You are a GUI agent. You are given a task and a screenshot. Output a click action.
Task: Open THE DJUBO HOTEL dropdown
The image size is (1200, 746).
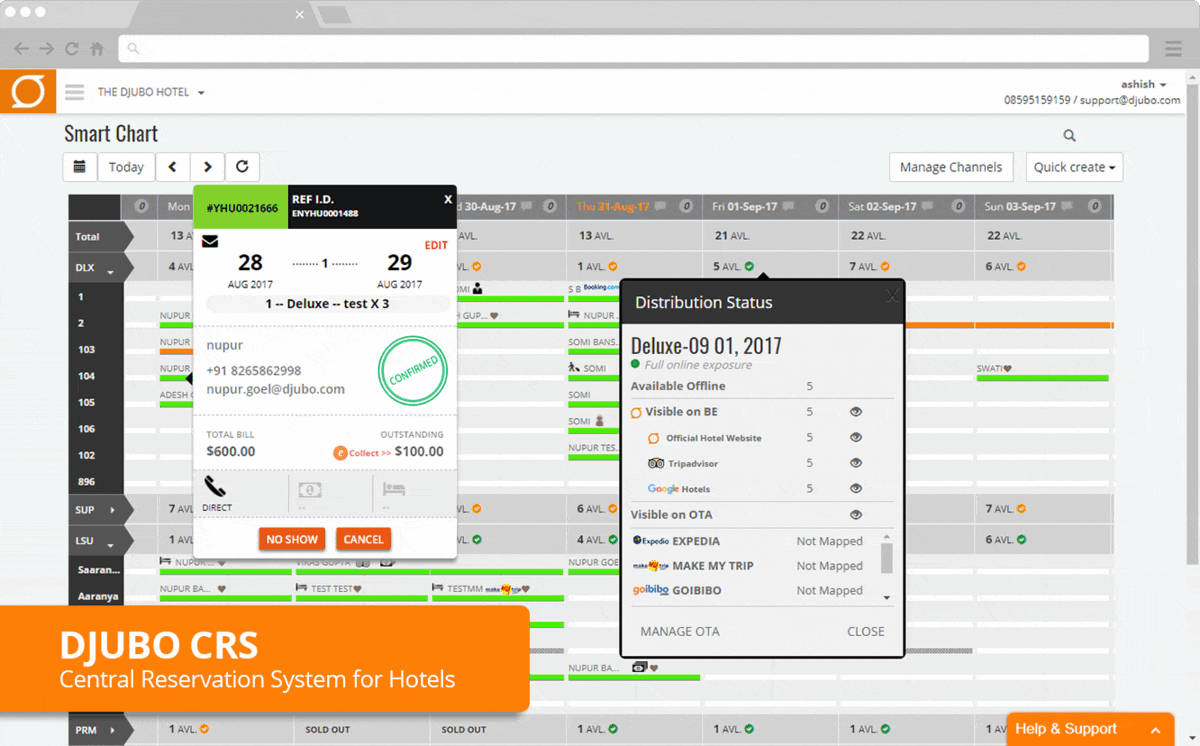tap(151, 92)
